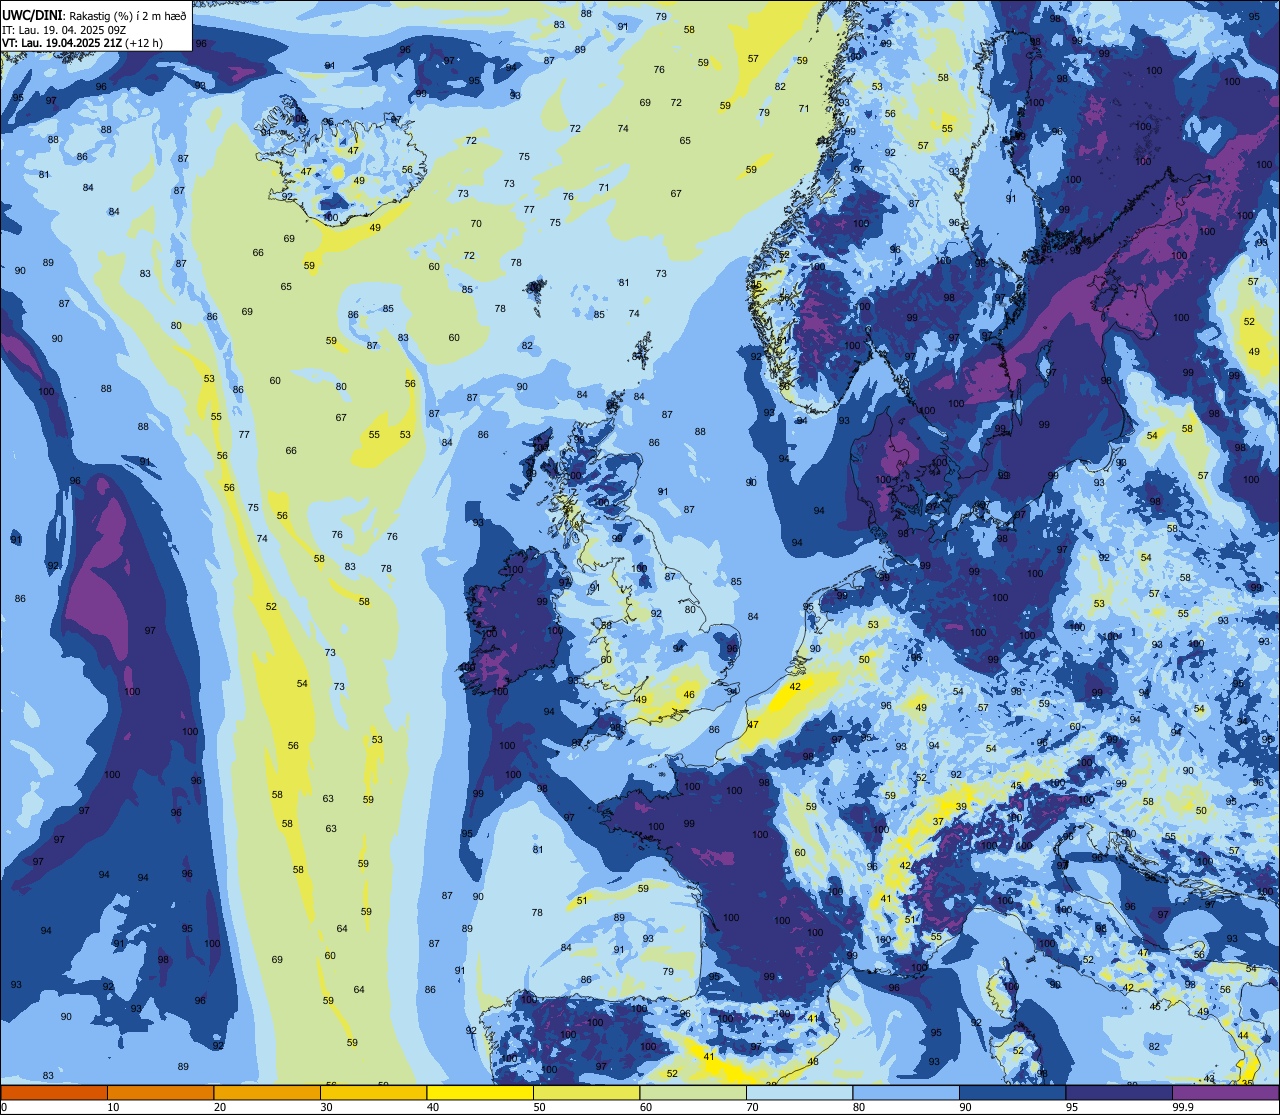Viewport: 1280px width, 1115px height.
Task: Click the 90–95% medium blue legend swatch
Action: [1012, 1093]
